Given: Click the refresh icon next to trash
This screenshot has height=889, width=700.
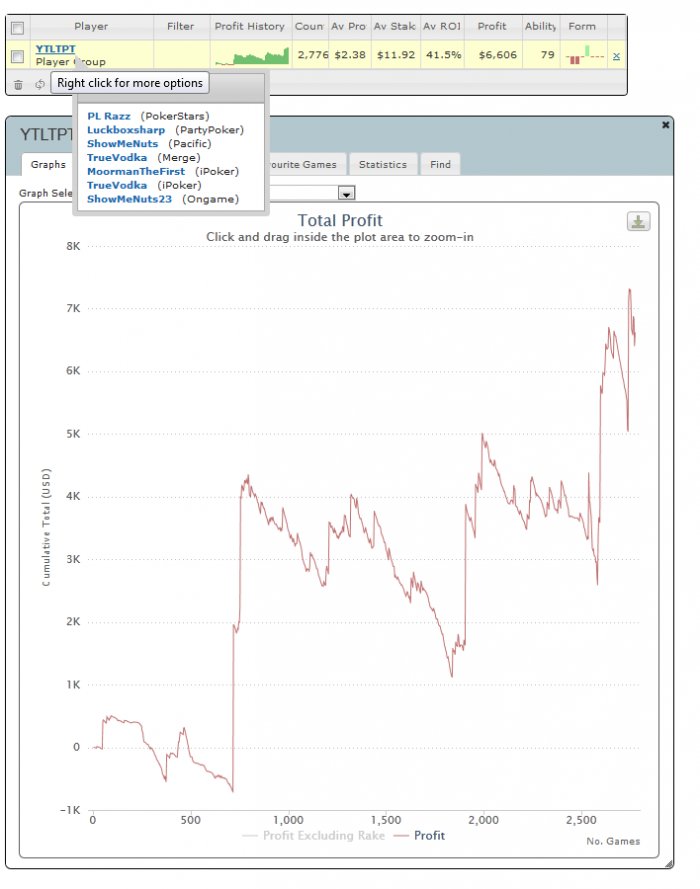Looking at the screenshot, I should coord(40,84).
